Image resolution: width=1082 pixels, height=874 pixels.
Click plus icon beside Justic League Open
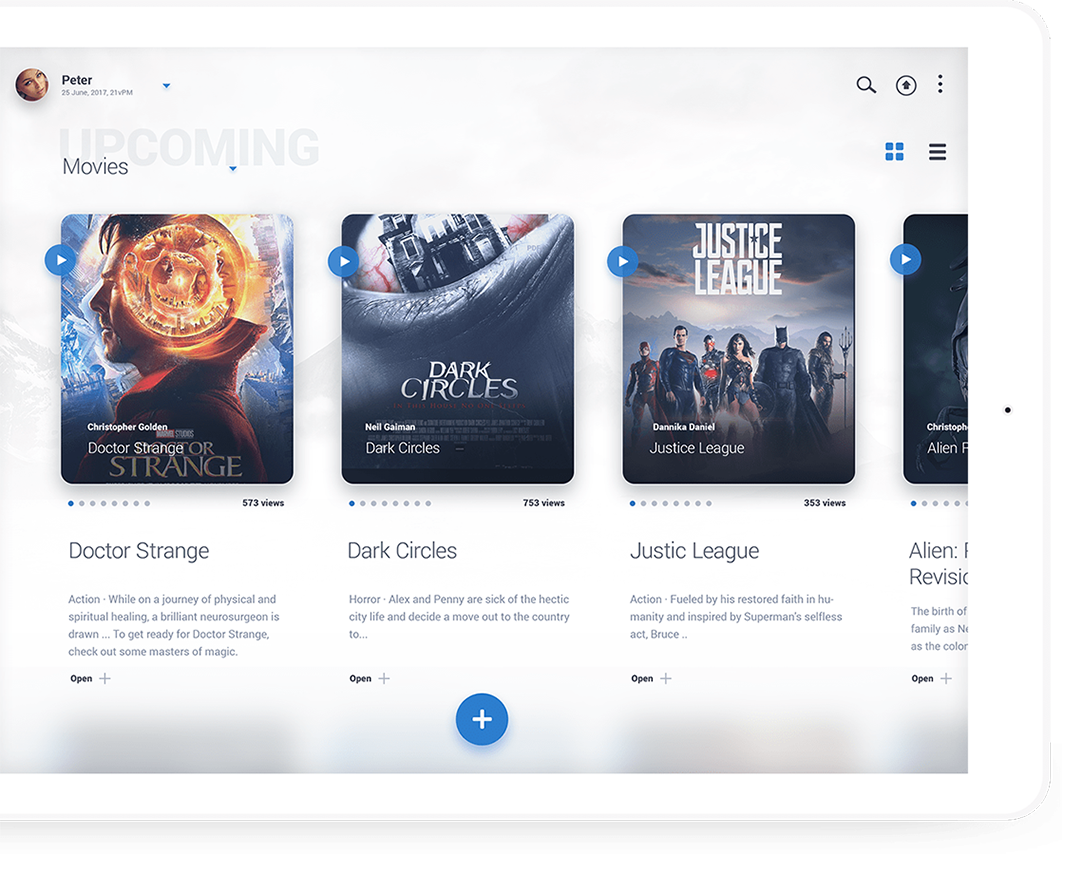[666, 679]
